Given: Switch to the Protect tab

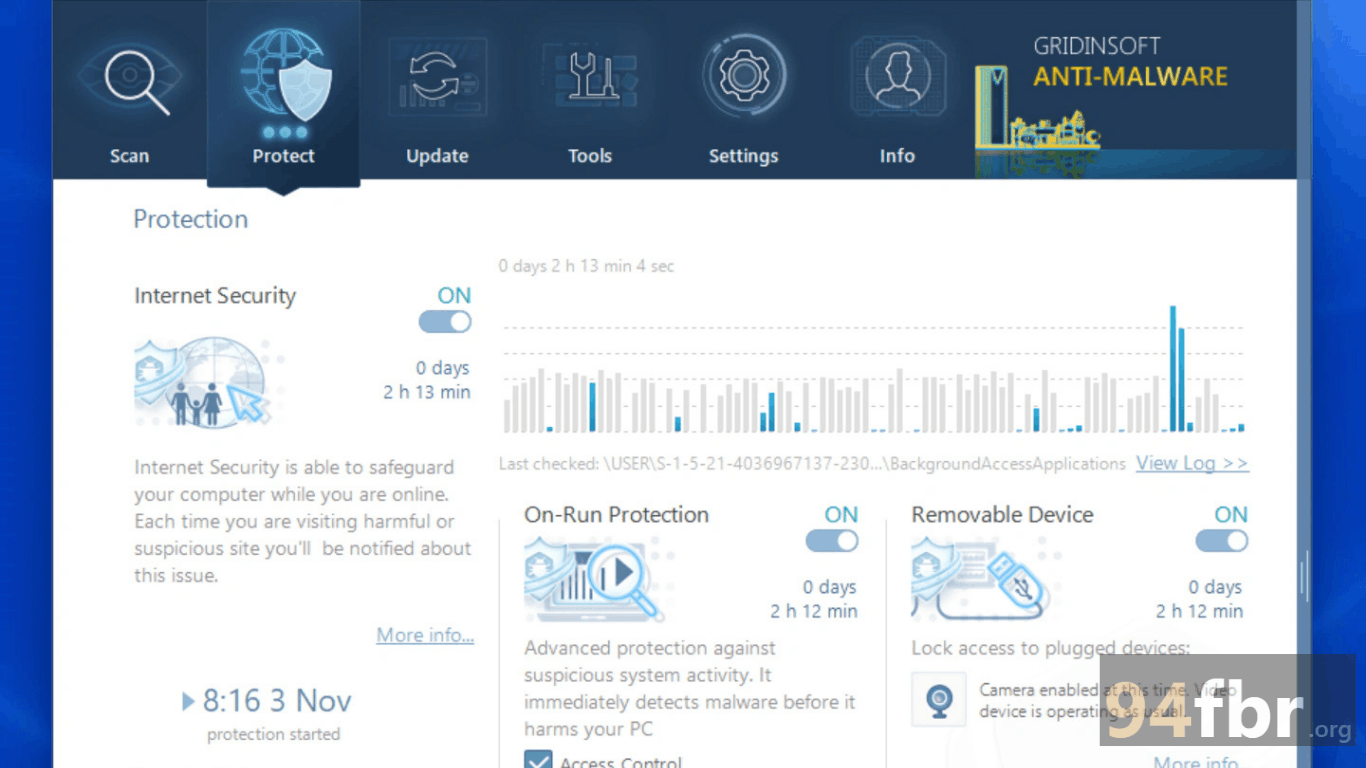Looking at the screenshot, I should pyautogui.click(x=283, y=95).
